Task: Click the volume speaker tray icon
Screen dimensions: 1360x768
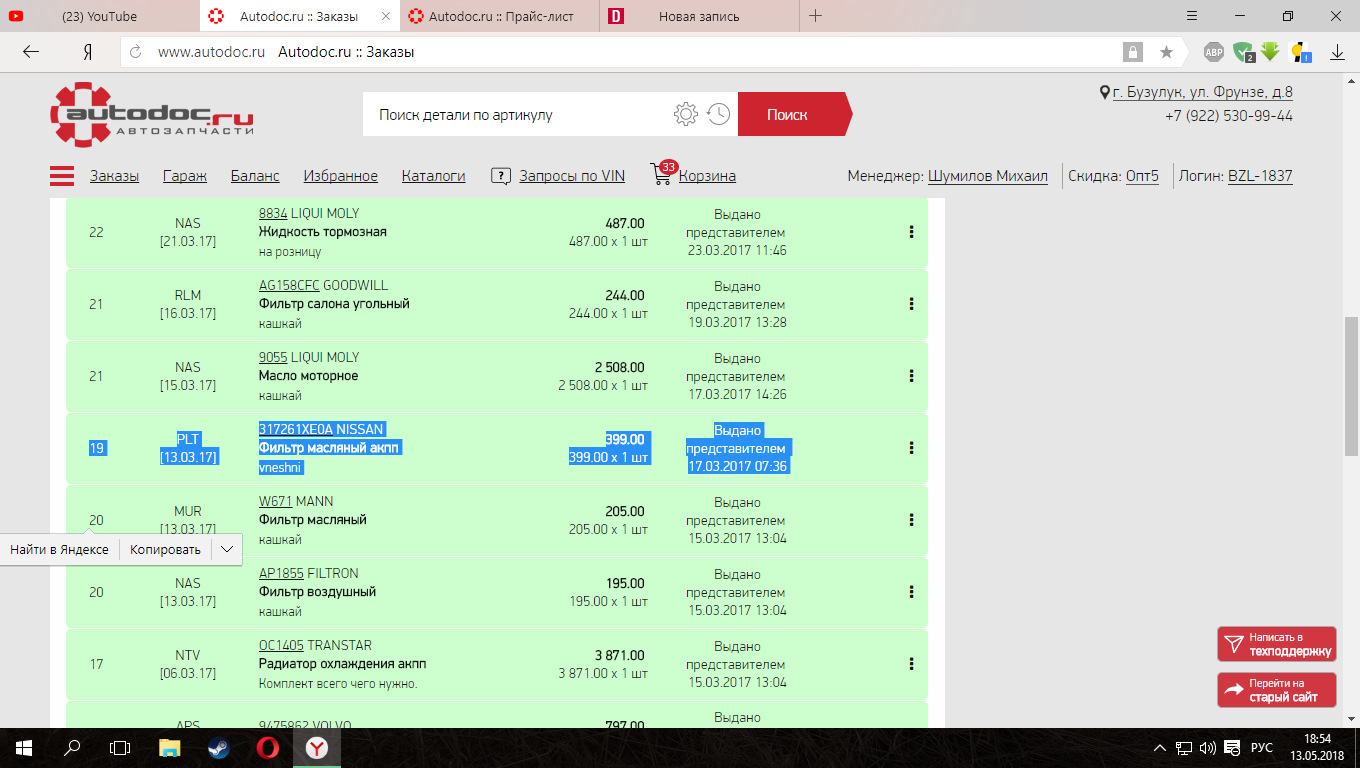Action: pyautogui.click(x=1207, y=747)
